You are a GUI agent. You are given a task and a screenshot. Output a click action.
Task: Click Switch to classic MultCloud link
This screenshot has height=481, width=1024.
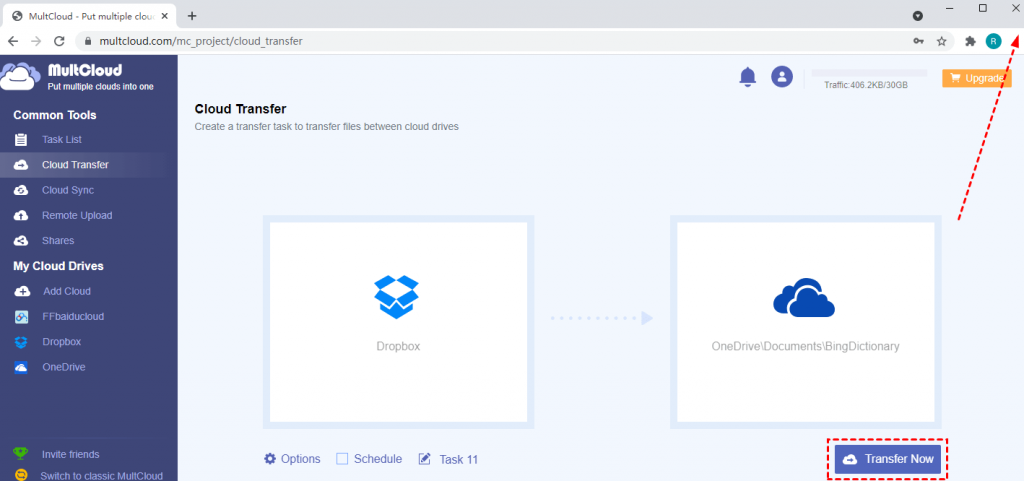tap(101, 476)
